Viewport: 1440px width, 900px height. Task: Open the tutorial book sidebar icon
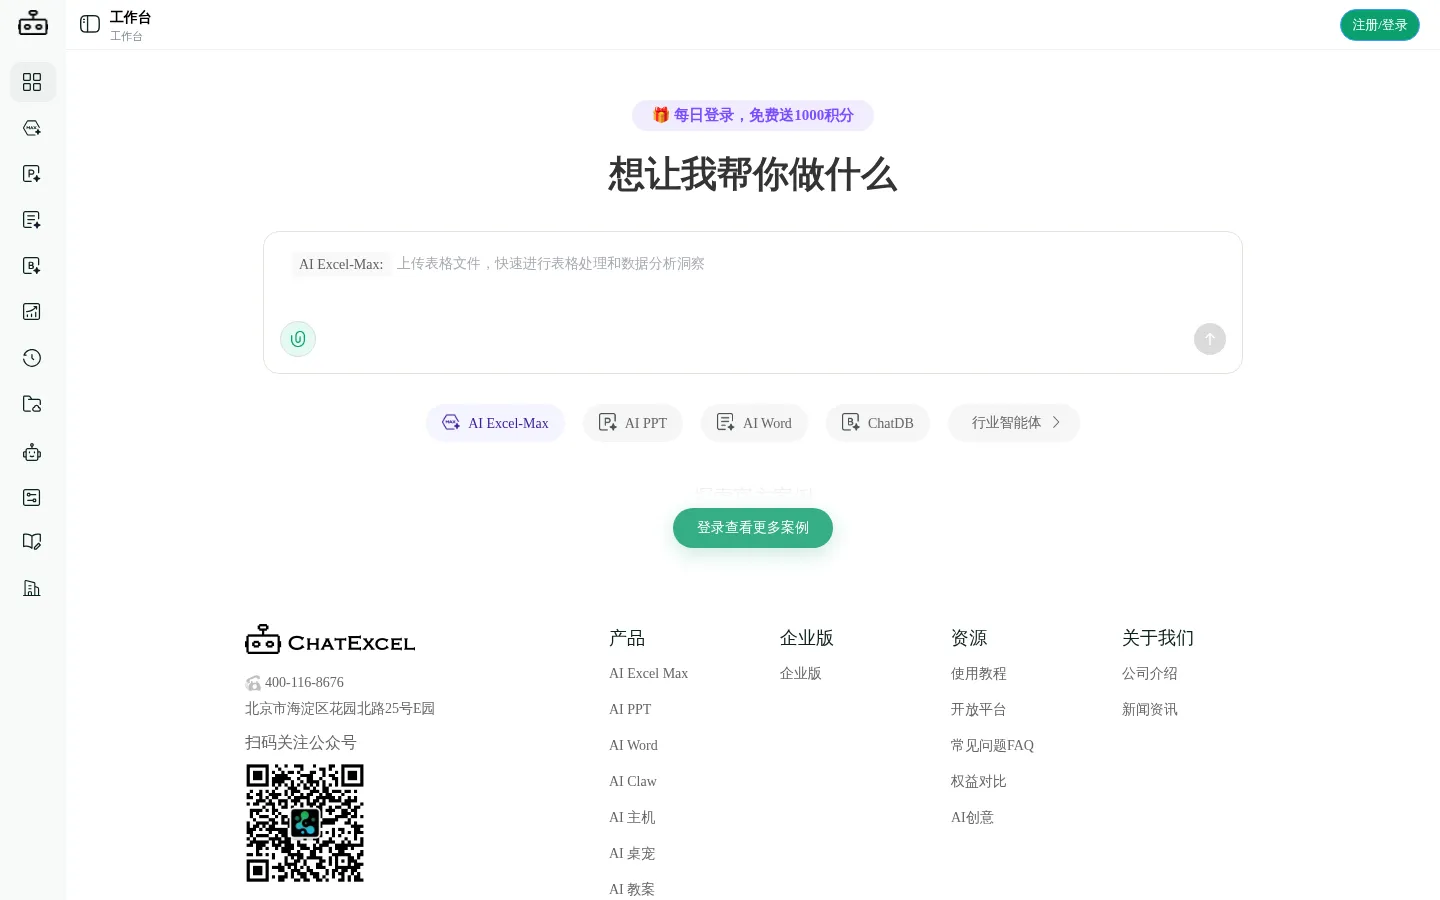pyautogui.click(x=32, y=542)
